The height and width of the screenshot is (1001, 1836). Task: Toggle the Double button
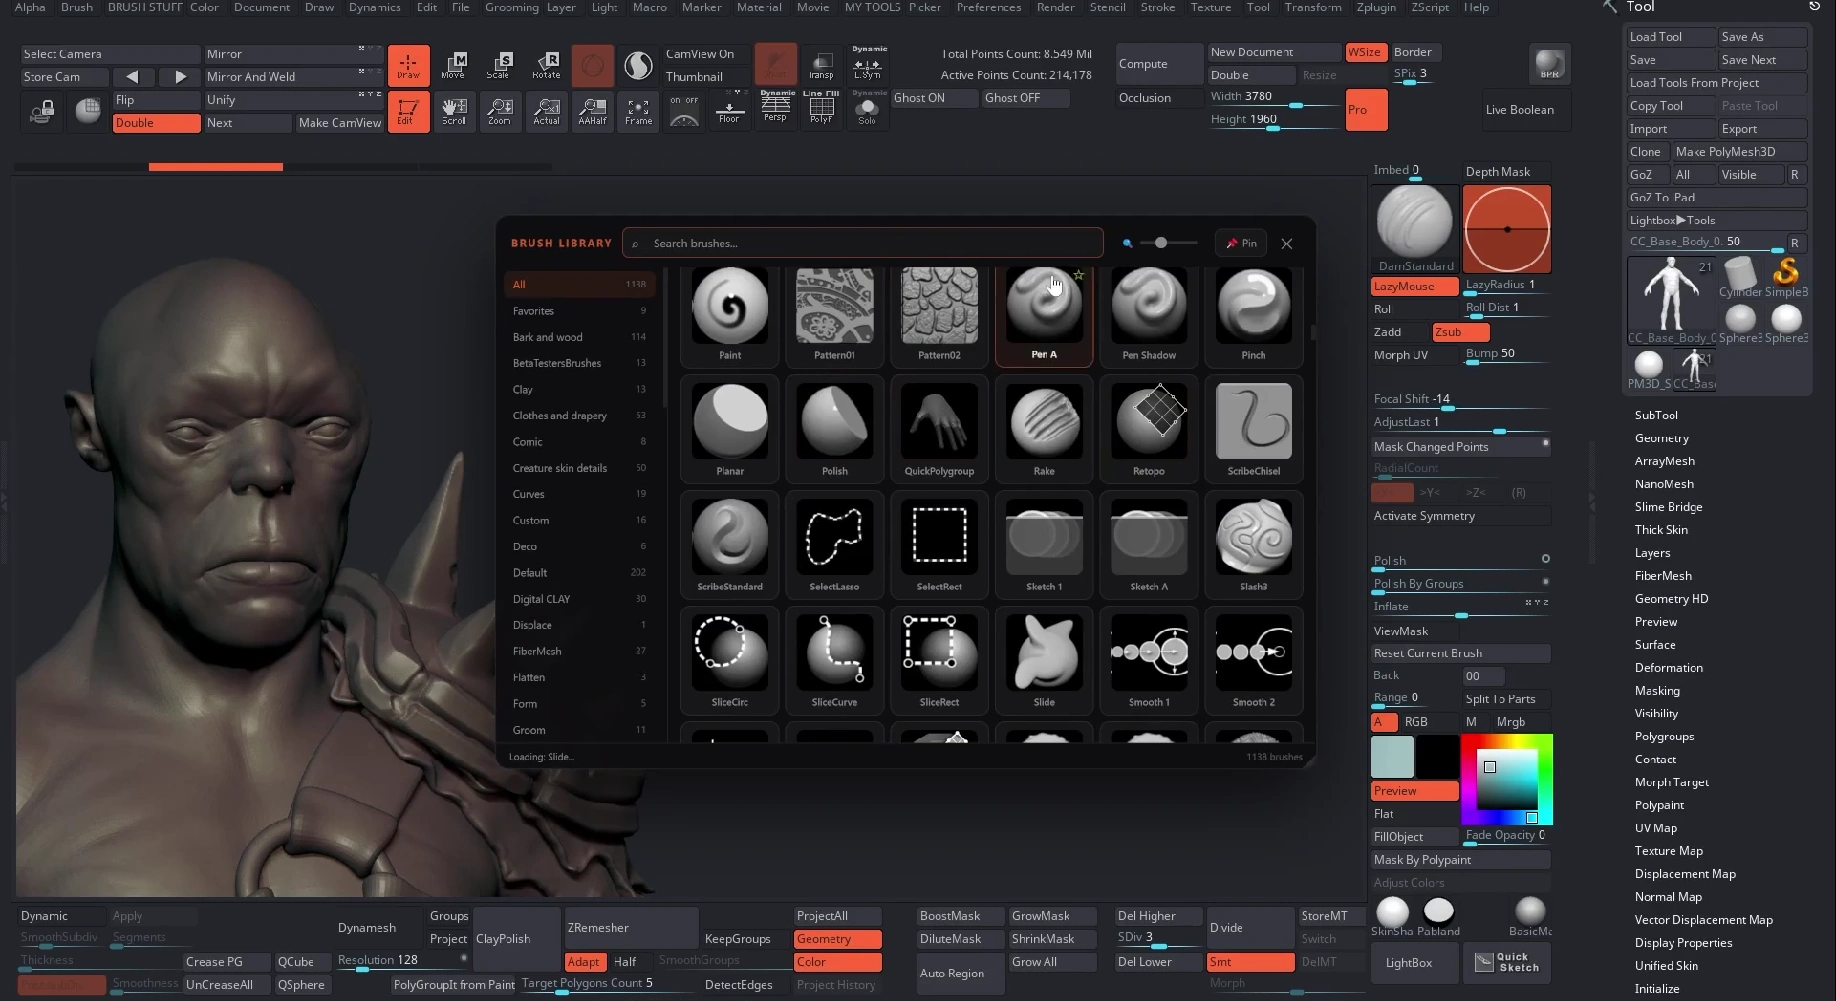click(x=156, y=123)
